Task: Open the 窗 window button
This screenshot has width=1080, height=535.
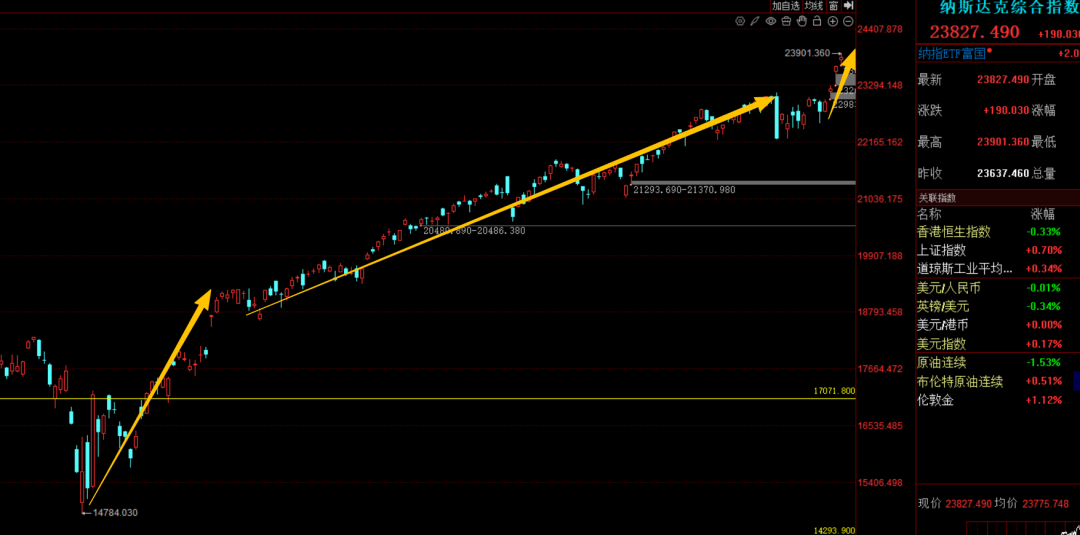Action: tap(833, 6)
